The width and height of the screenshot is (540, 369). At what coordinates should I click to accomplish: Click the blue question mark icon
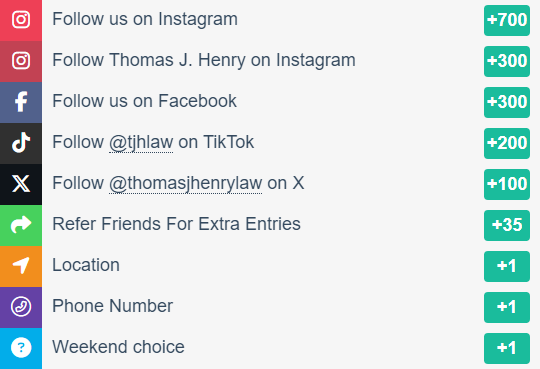click(x=21, y=347)
